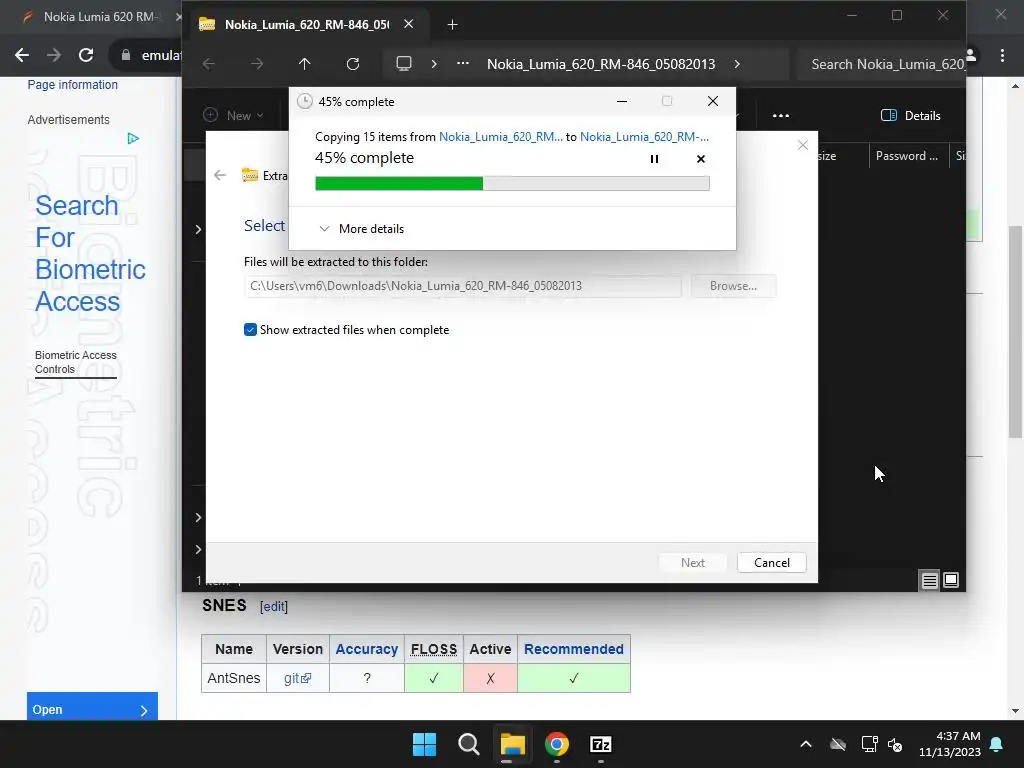This screenshot has width=1024, height=768.
Task: Open the Search For Biometric Access ad
Action: (x=90, y=253)
